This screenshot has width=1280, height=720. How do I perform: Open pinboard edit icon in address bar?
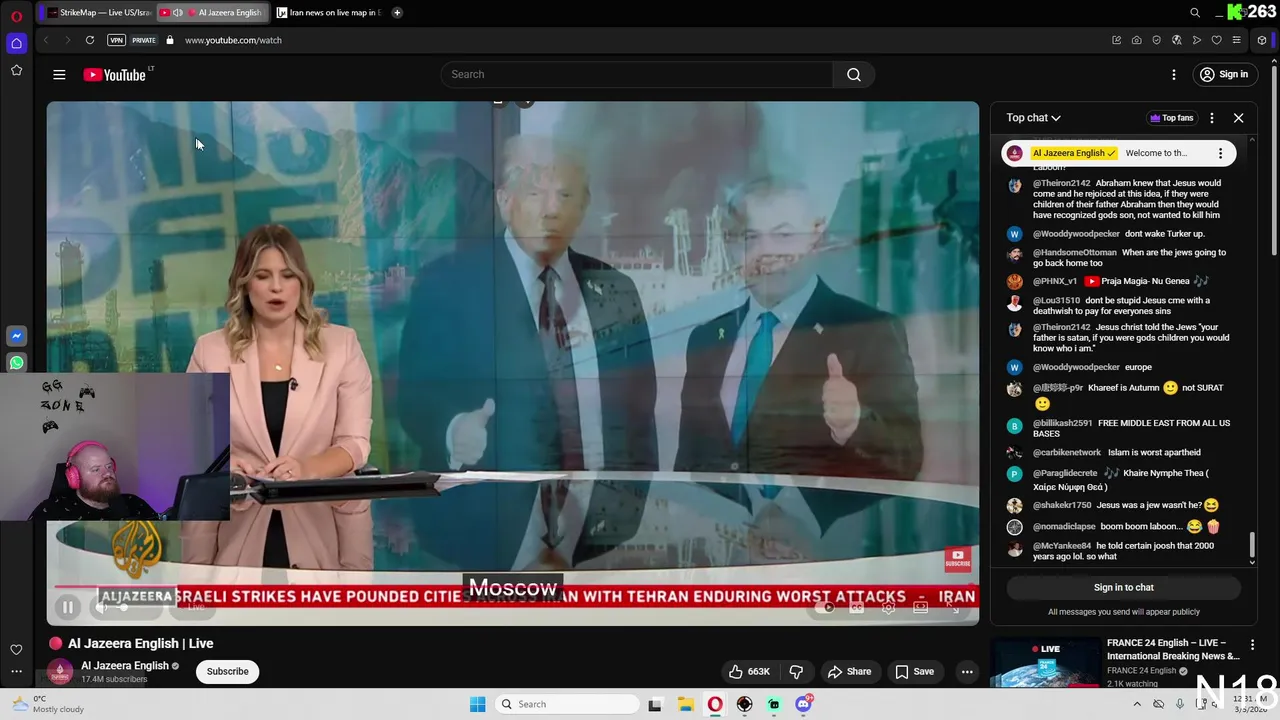1116,40
